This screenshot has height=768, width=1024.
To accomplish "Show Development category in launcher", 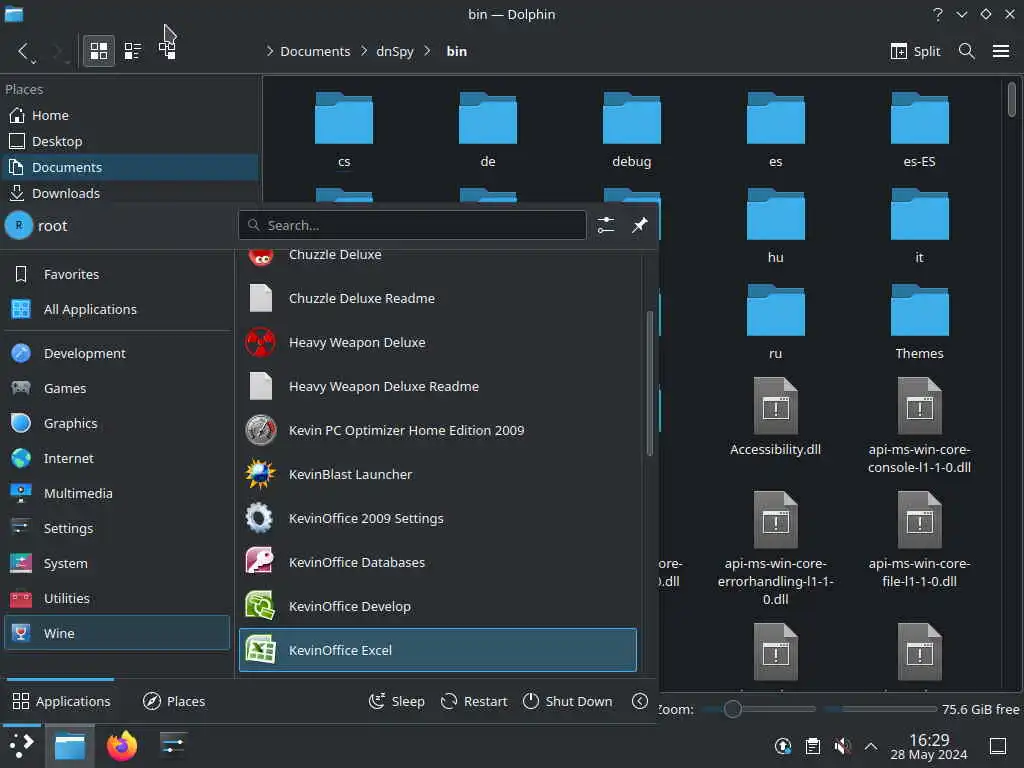I will [x=117, y=353].
